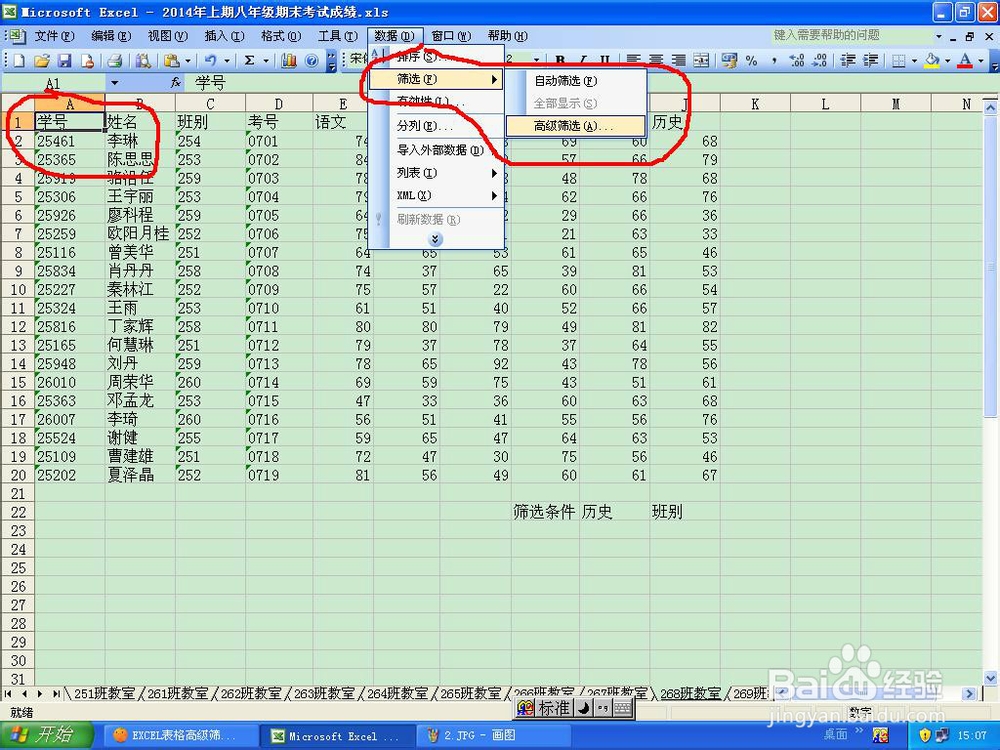Click the 开始 Start button
The width and height of the screenshot is (1000, 750).
tap(47, 735)
